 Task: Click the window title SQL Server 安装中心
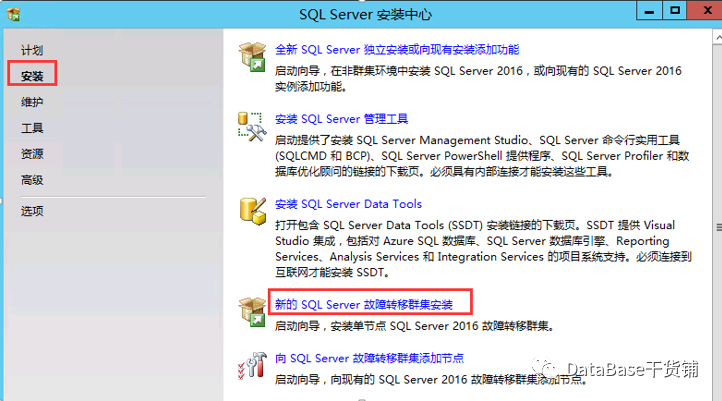pyautogui.click(x=365, y=14)
